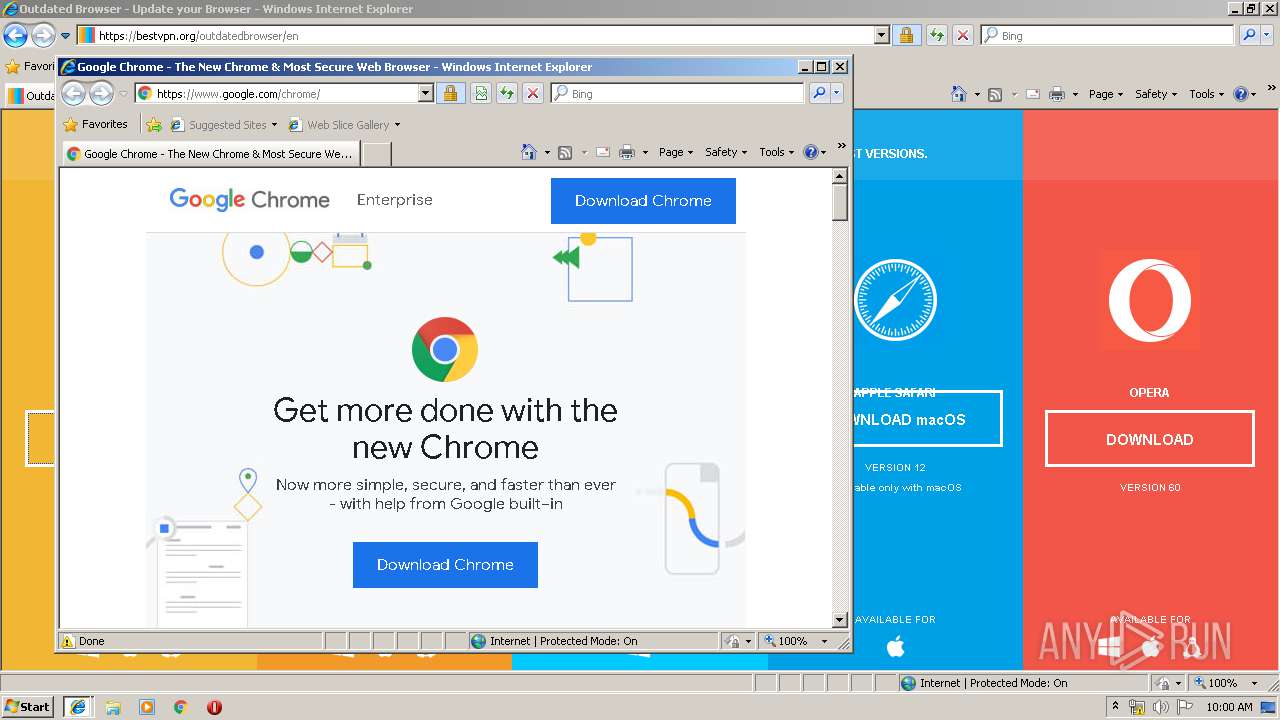This screenshot has width=1280, height=720.
Task: Open Feeds icon in front window
Action: pyautogui.click(x=565, y=152)
